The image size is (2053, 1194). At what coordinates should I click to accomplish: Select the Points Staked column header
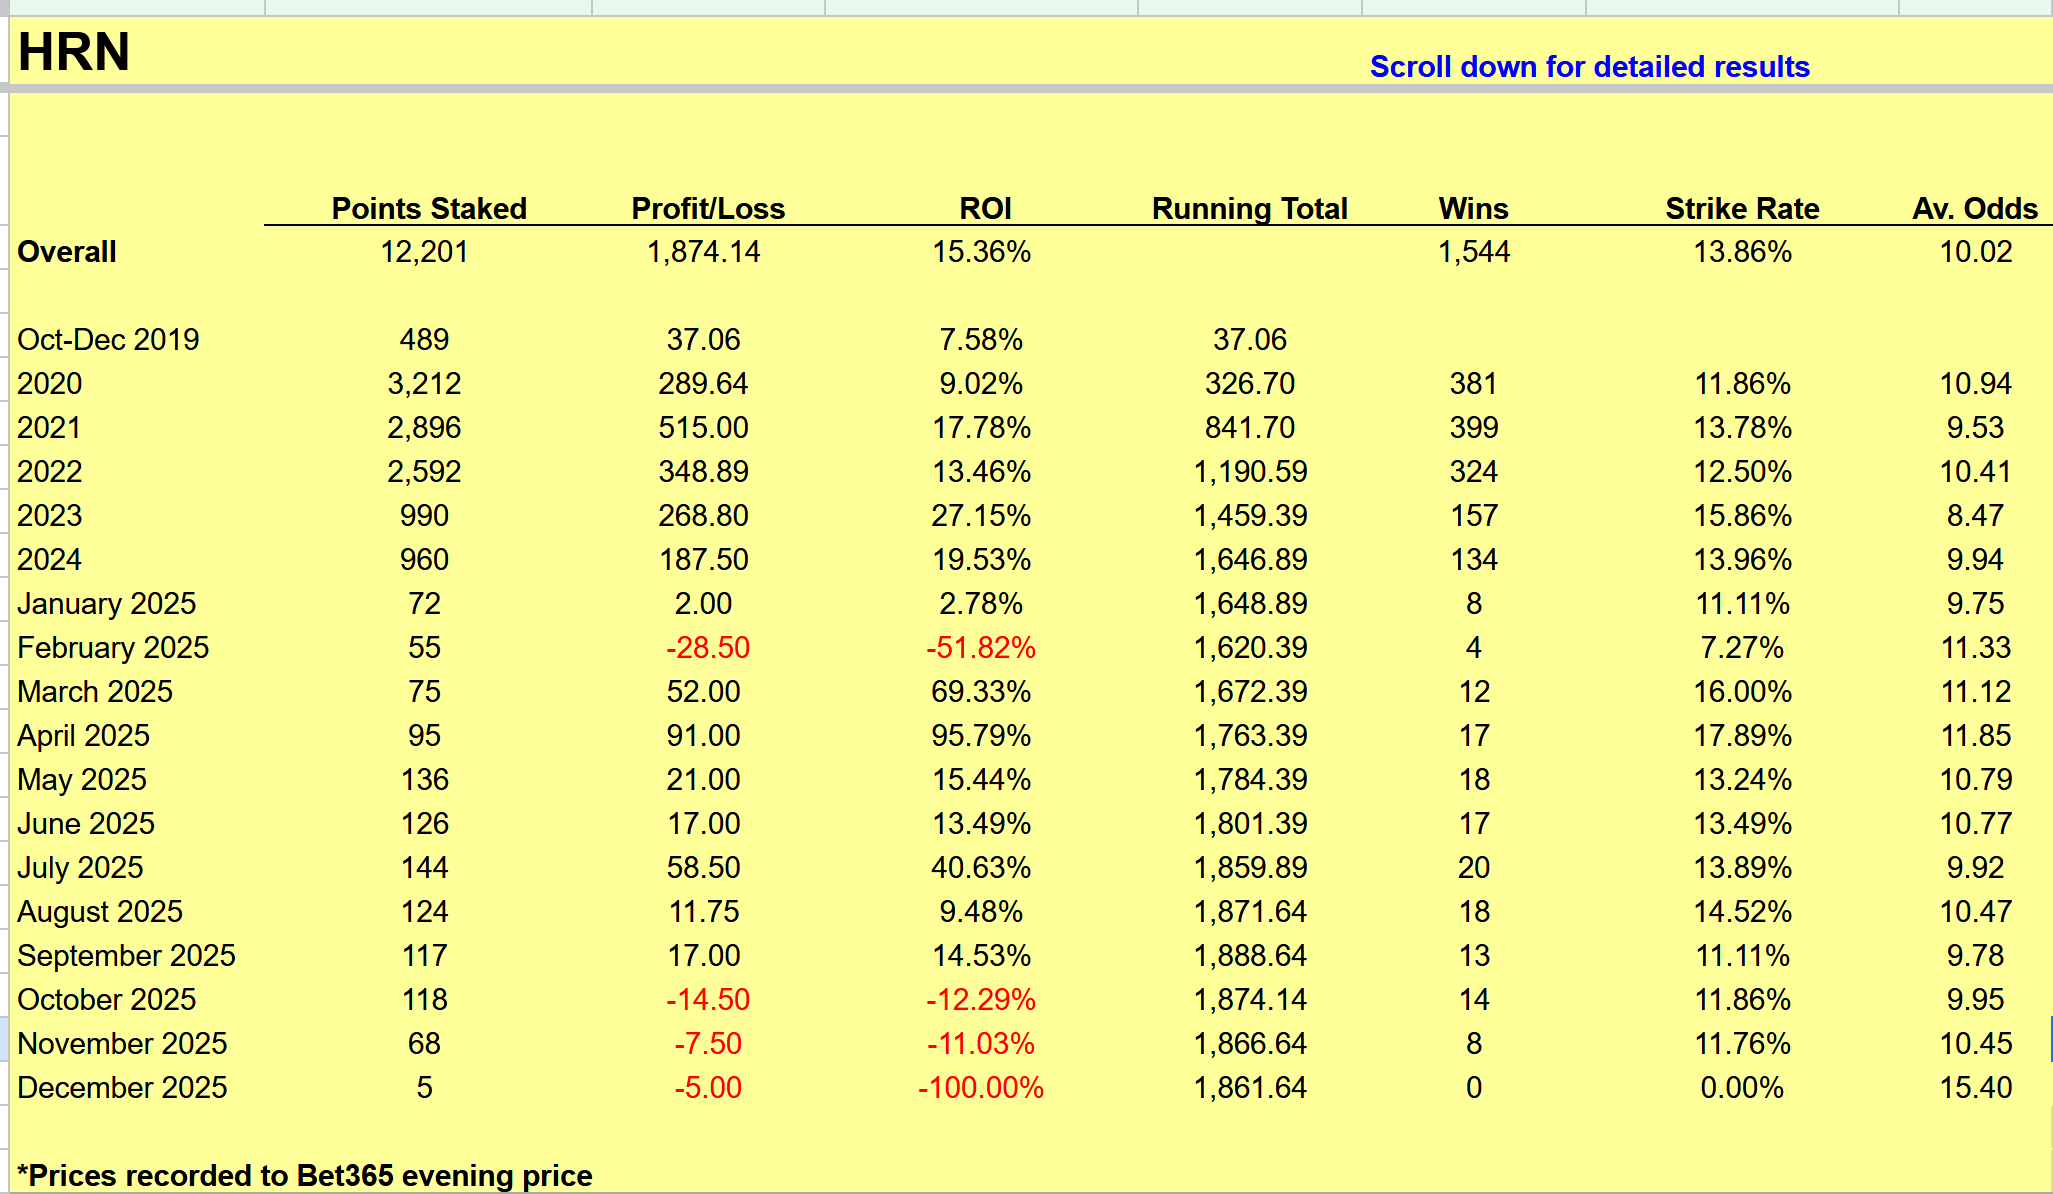coord(428,208)
